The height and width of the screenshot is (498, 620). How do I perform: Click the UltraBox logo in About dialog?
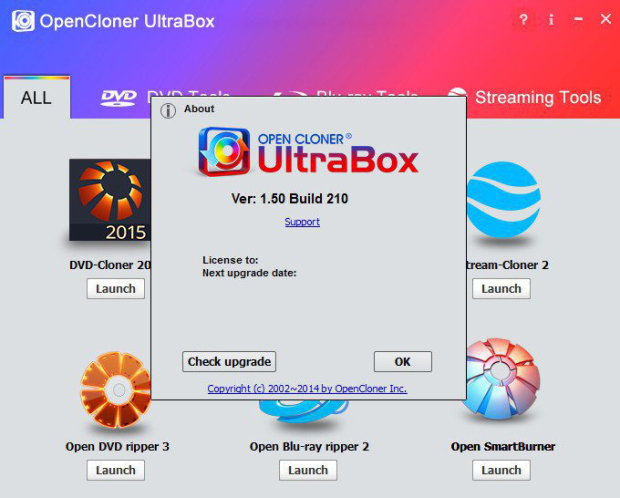click(308, 151)
